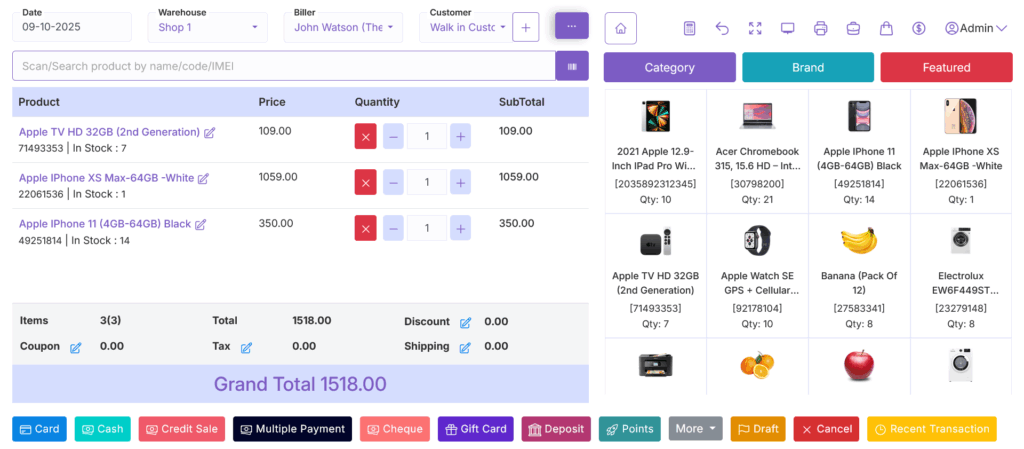
Task: Pay with the Cash button
Action: 102,429
